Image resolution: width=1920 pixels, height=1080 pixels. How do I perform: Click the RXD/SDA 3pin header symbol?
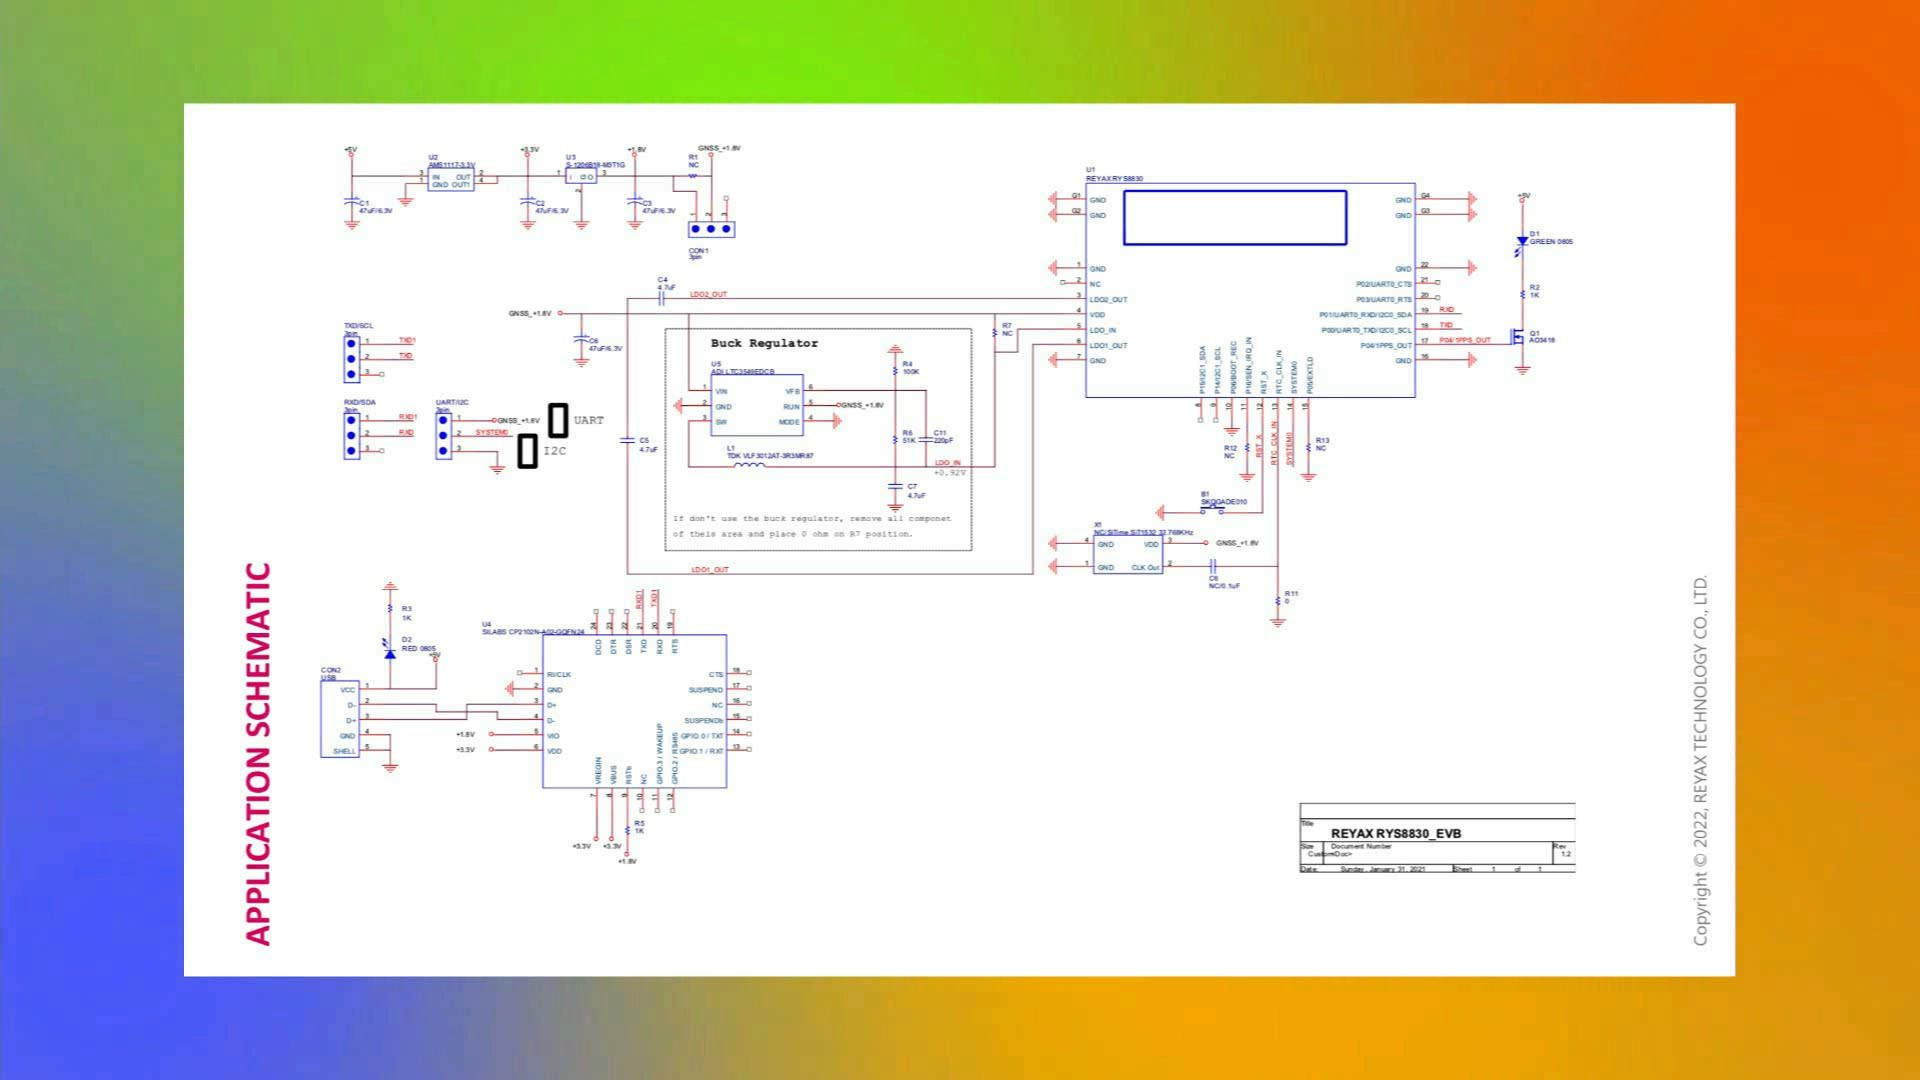351,436
